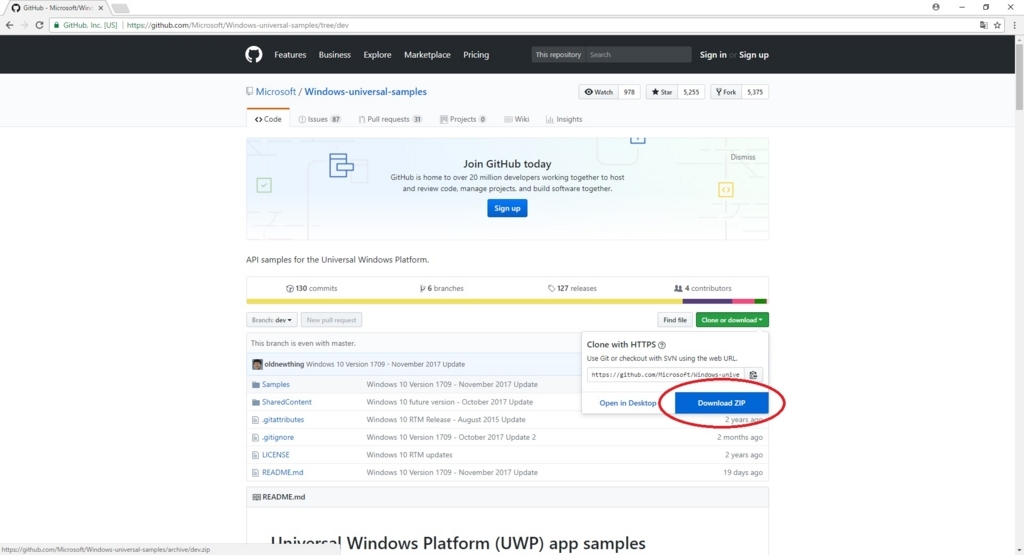Screen dimensions: 1024x555
Task: Reload the page with refresh icon
Action: click(x=39, y=25)
